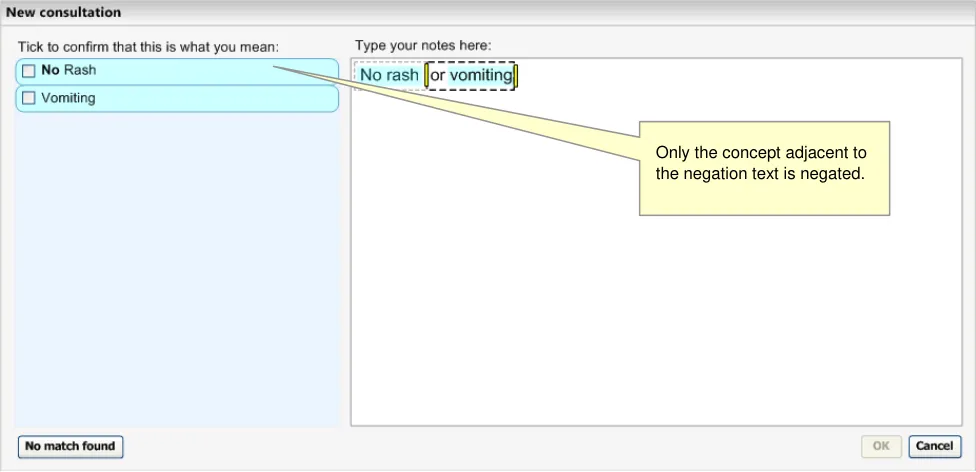Viewport: 976px width, 472px height.
Task: Click the word "or" in the notes
Action: [438, 76]
